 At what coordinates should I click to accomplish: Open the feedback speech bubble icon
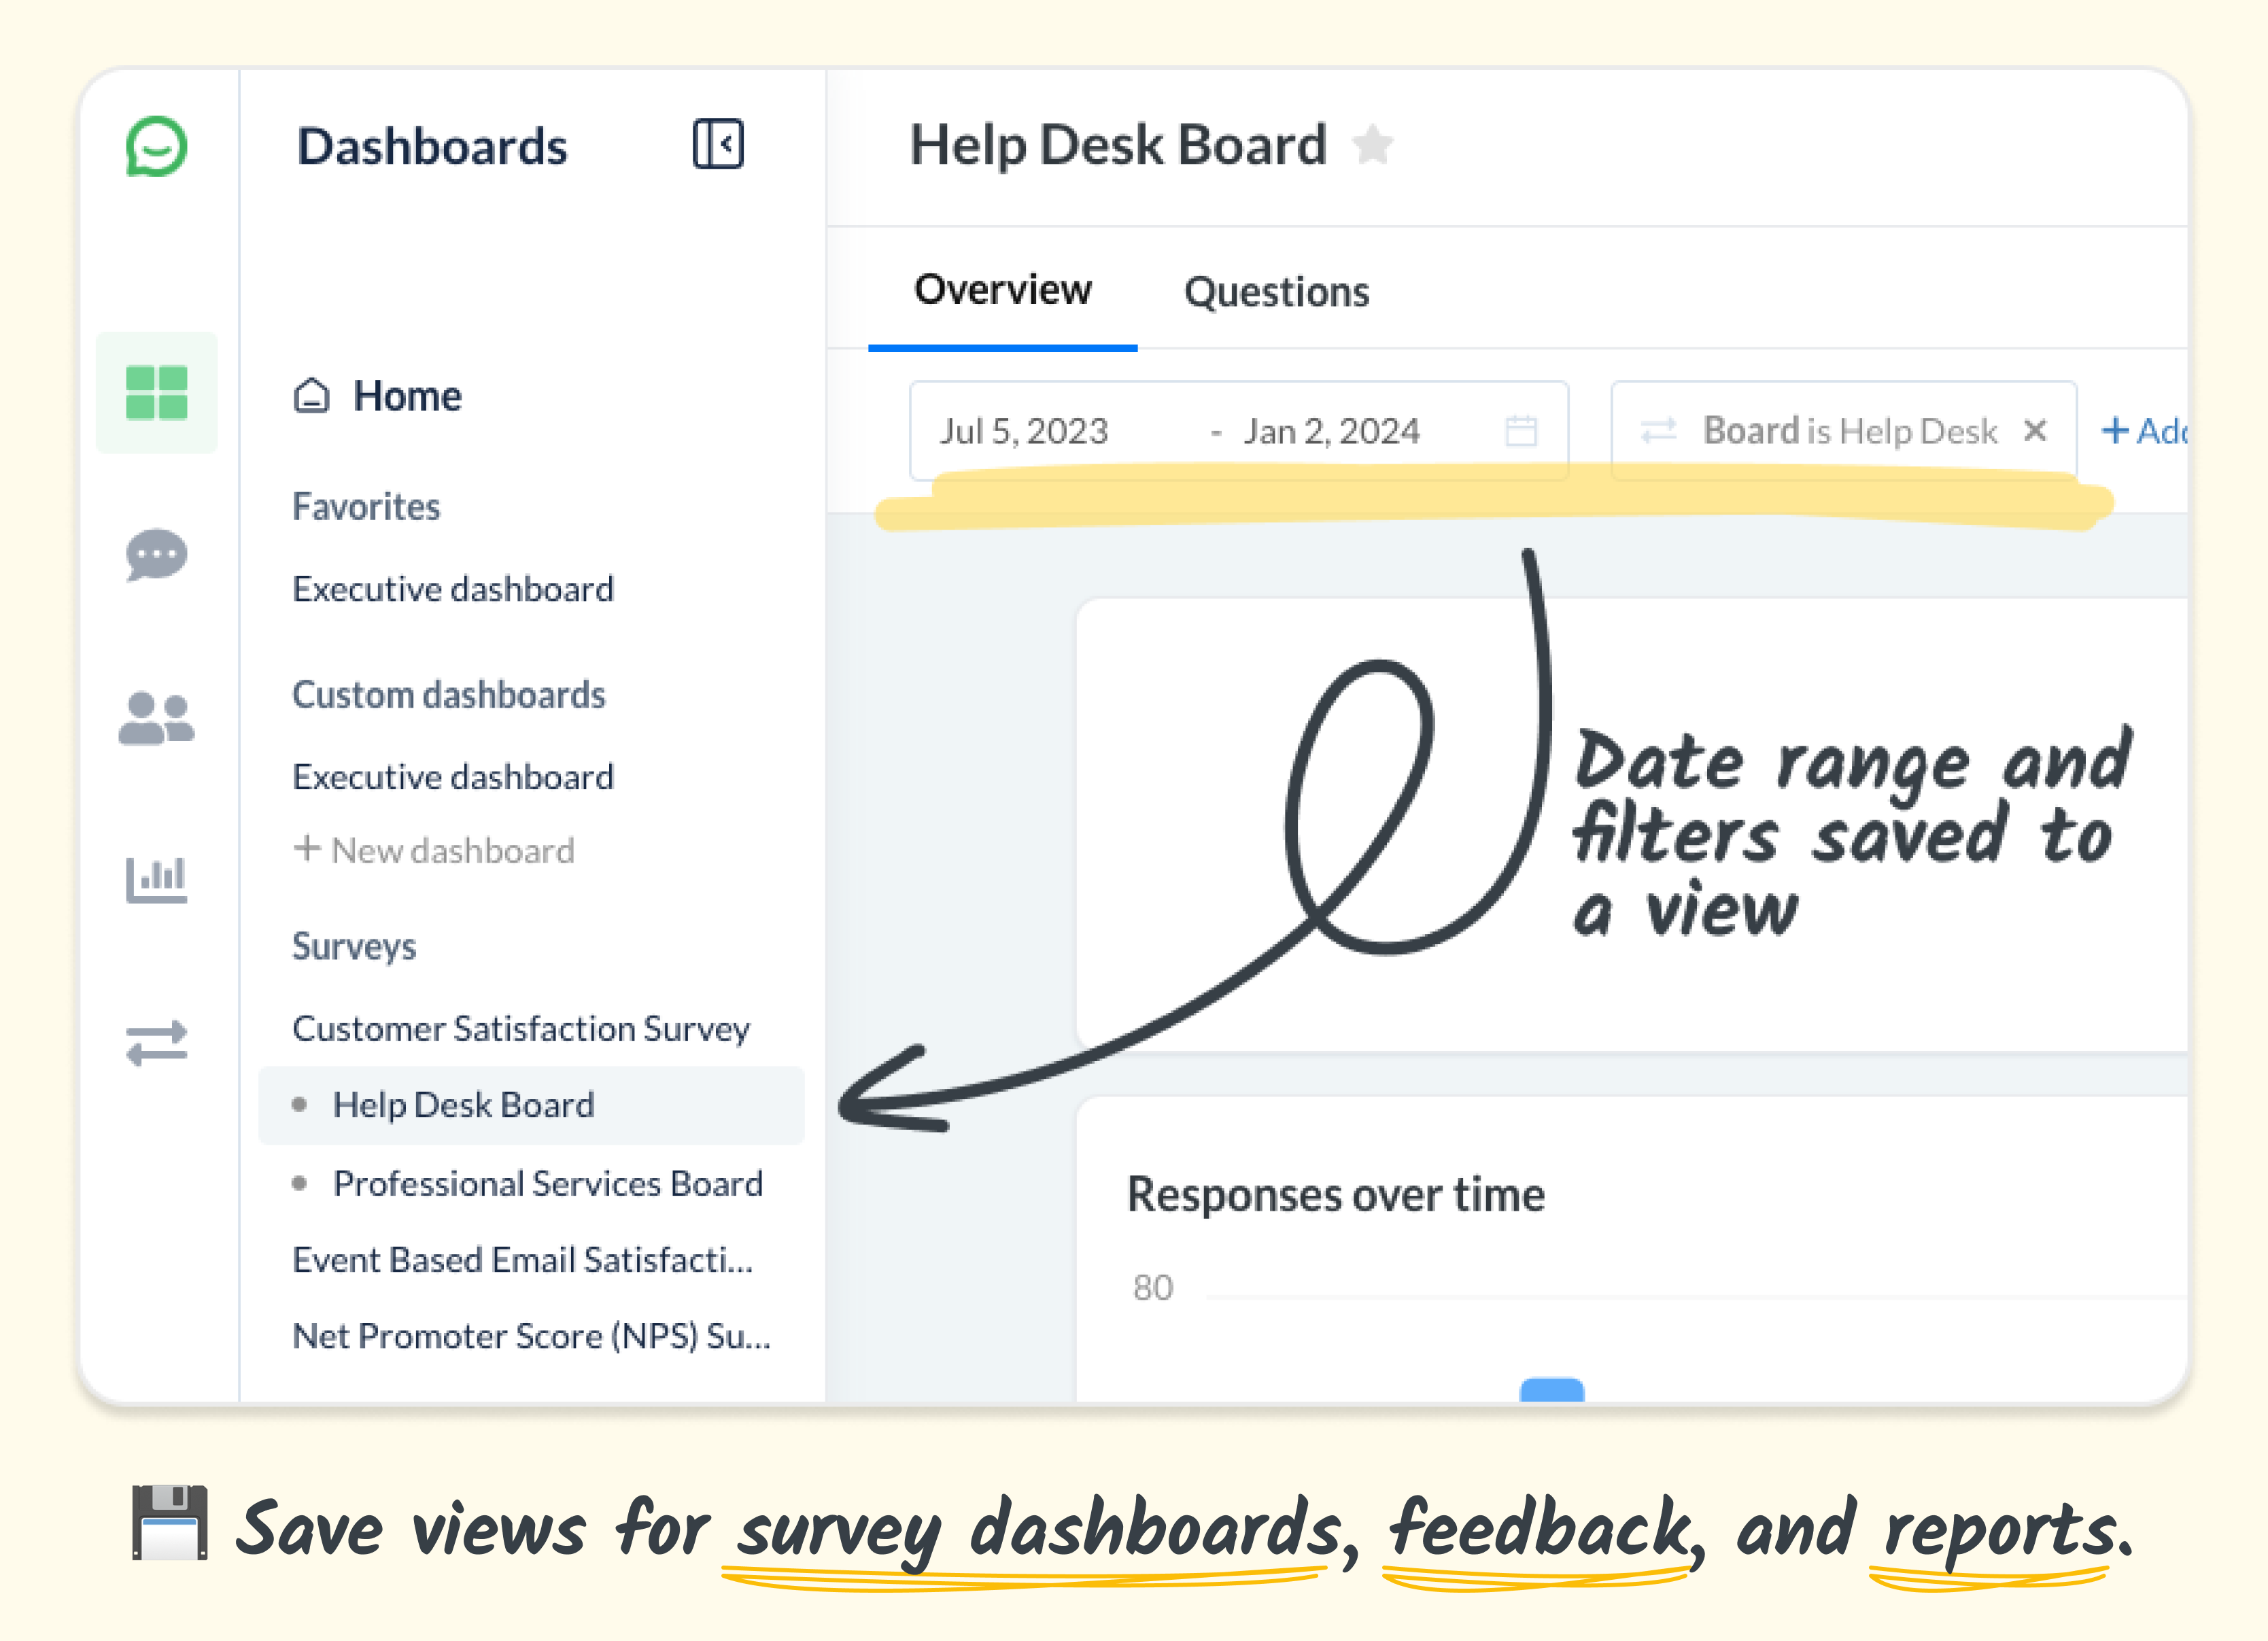pyautogui.click(x=157, y=554)
